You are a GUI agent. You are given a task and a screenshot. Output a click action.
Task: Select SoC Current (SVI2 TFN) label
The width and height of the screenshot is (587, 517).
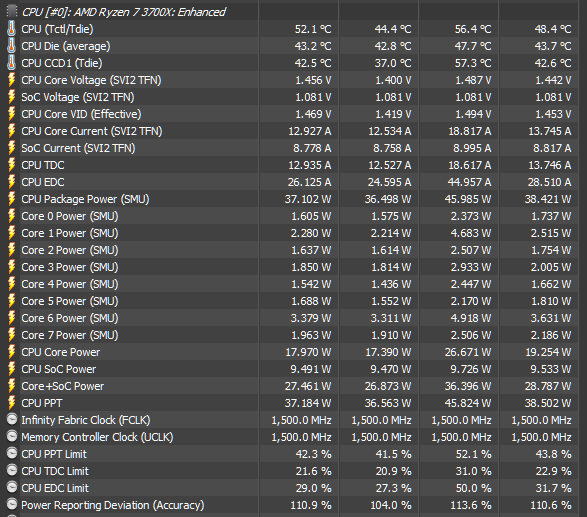[78, 148]
